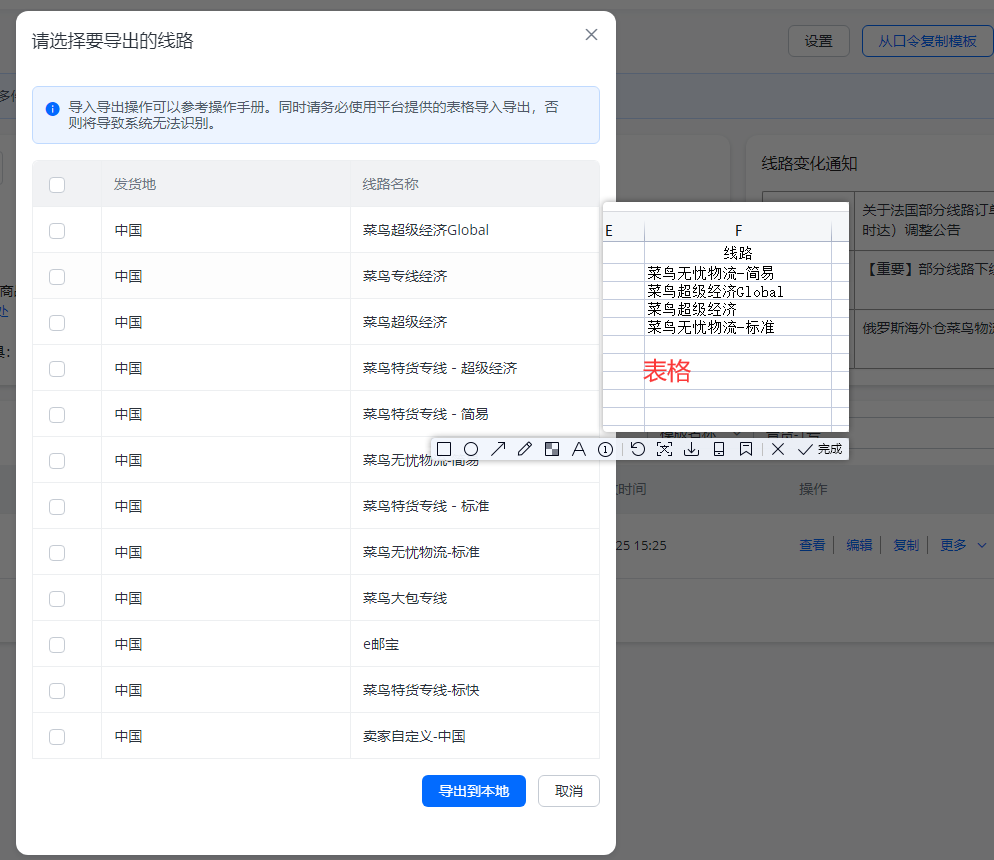Undo the last annotation
The image size is (994, 860).
638,449
